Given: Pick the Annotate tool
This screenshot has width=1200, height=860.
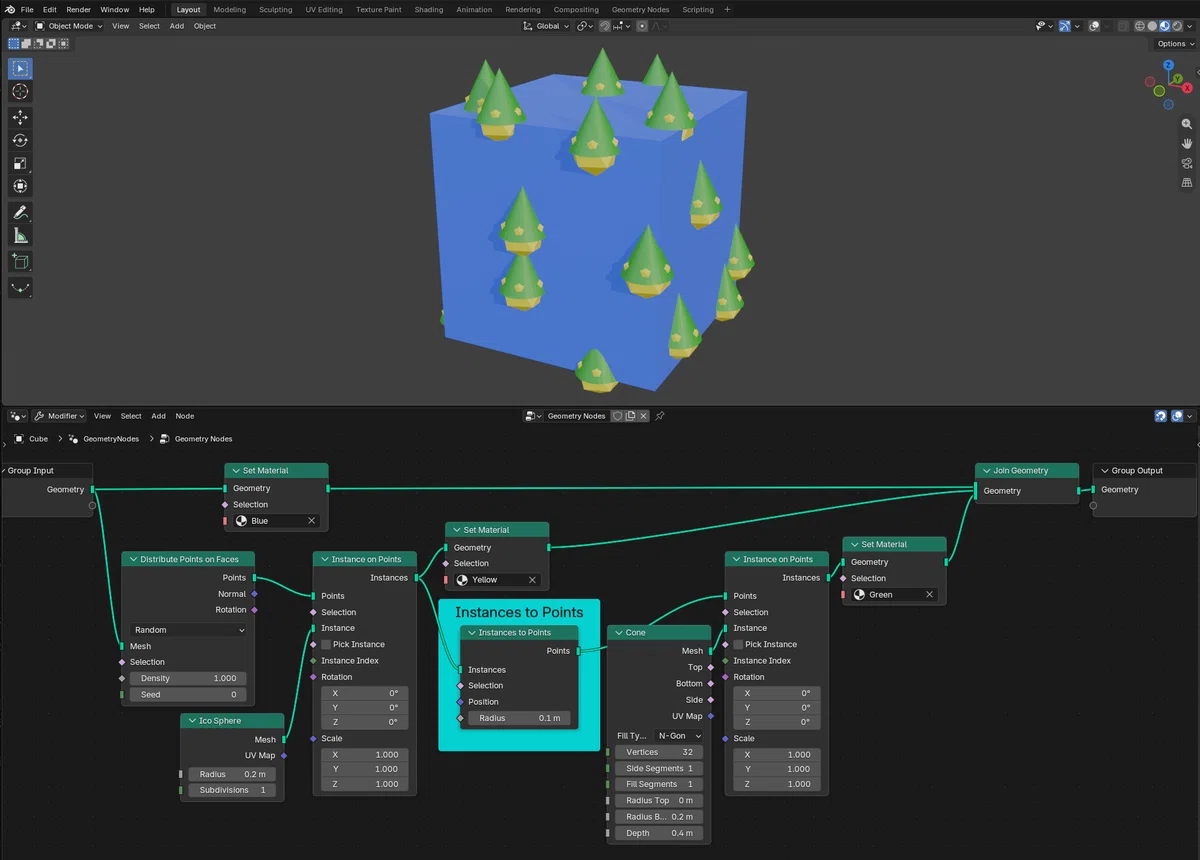Looking at the screenshot, I should point(20,212).
